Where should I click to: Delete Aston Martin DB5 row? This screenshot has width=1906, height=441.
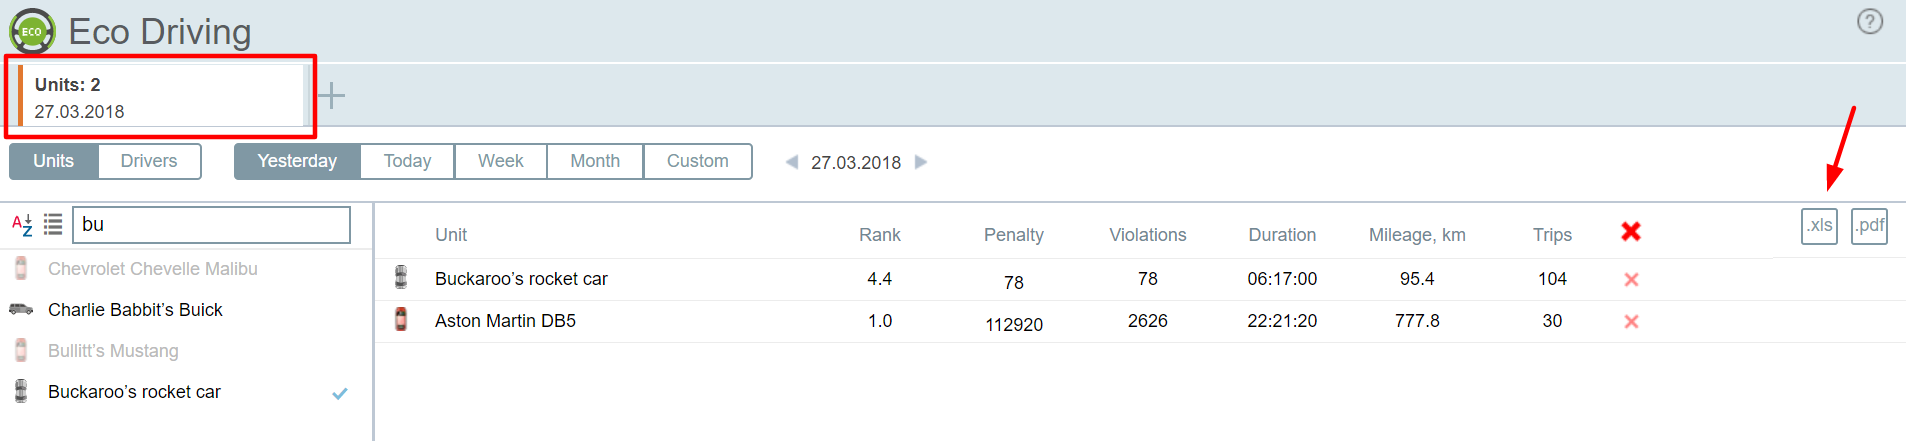(1631, 322)
